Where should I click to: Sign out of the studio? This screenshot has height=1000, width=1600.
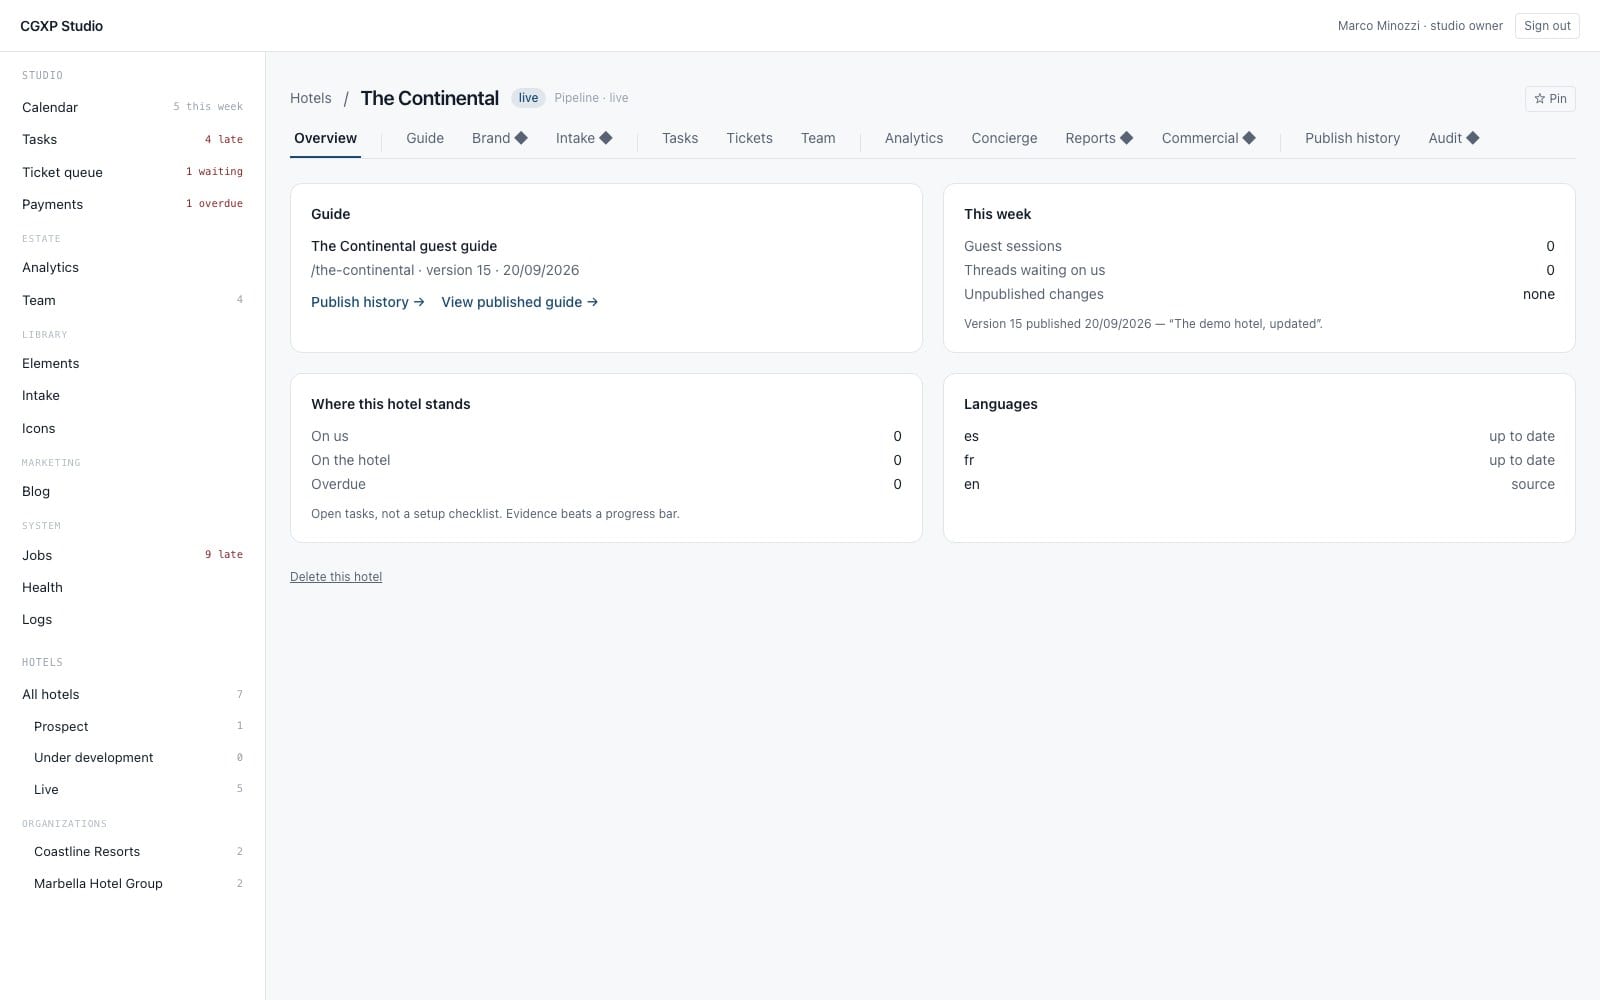tap(1547, 26)
